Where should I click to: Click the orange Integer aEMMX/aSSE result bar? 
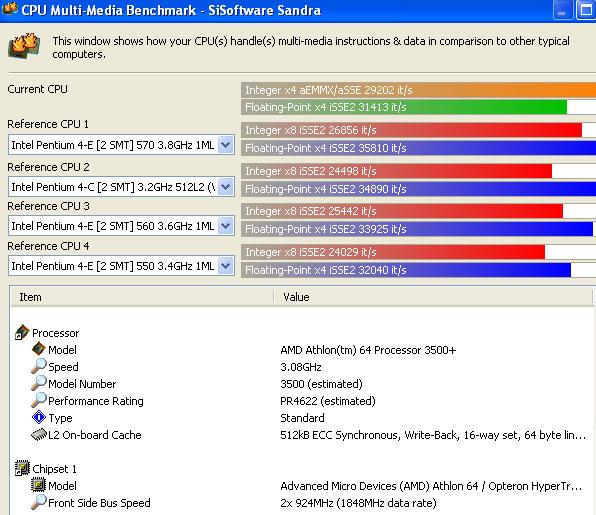(x=418, y=90)
